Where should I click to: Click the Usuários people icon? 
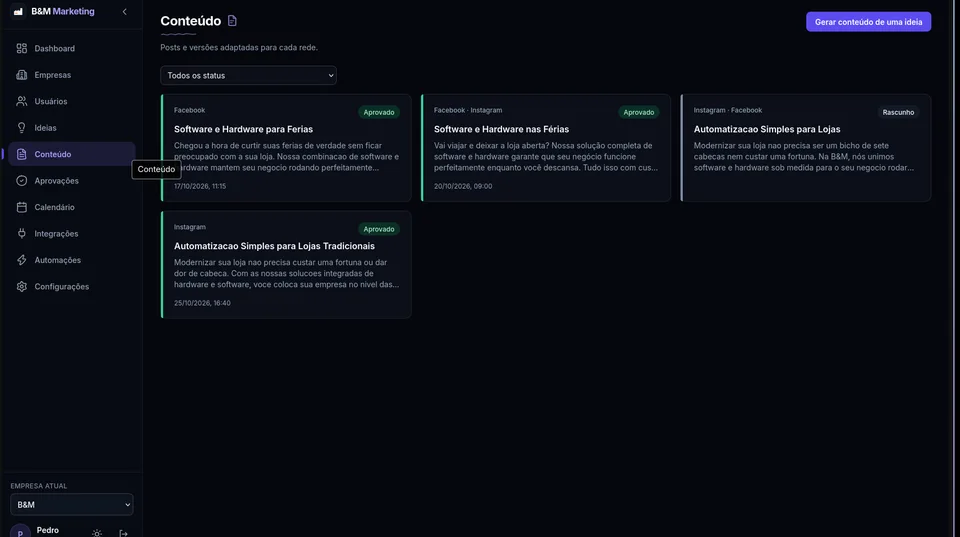tap(21, 101)
